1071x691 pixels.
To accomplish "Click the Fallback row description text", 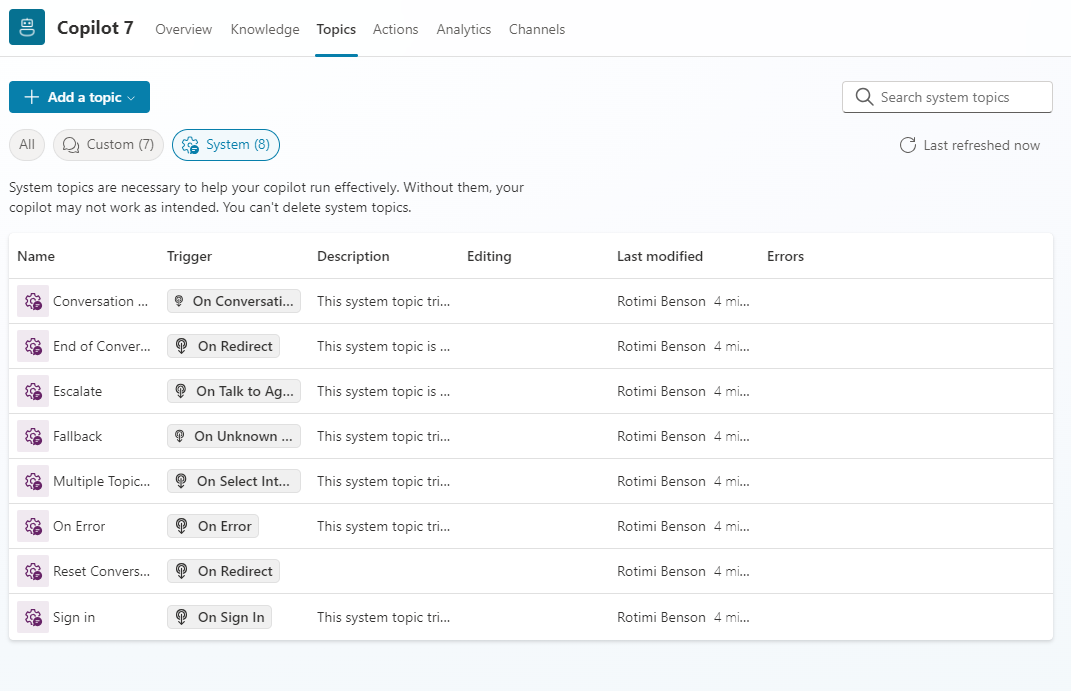I will (383, 436).
